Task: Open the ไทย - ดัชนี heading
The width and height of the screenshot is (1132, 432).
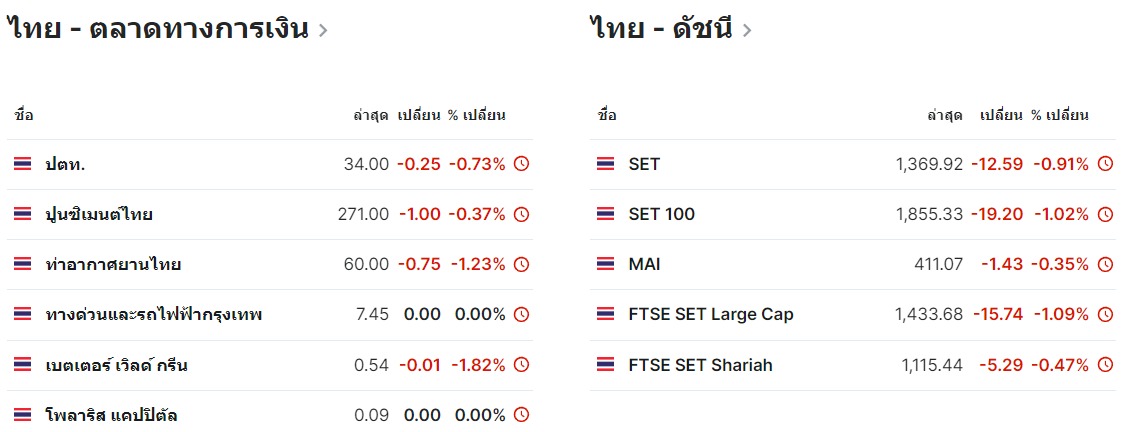Action: point(661,29)
